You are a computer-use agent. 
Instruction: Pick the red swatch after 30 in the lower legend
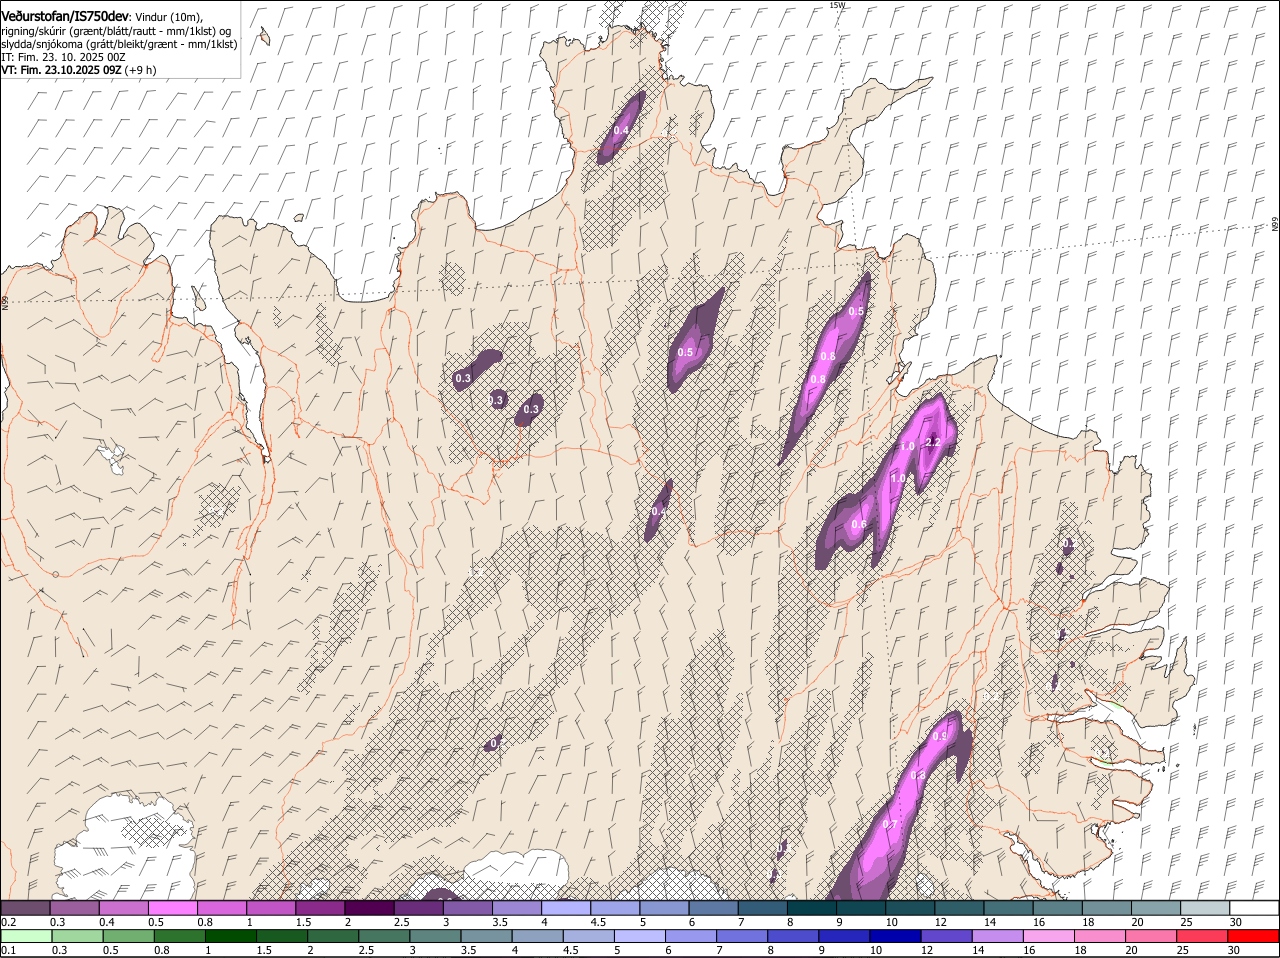pyautogui.click(x=1253, y=937)
